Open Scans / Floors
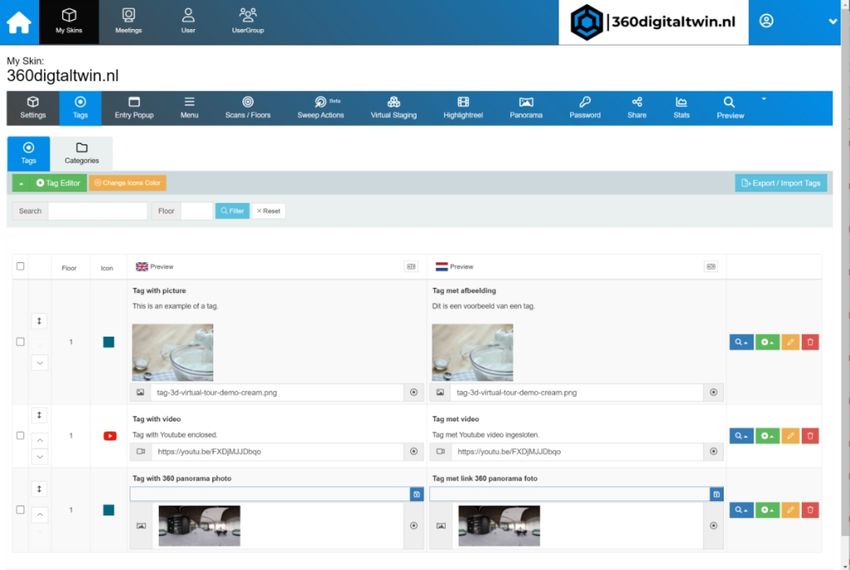850x570 pixels. [248, 108]
